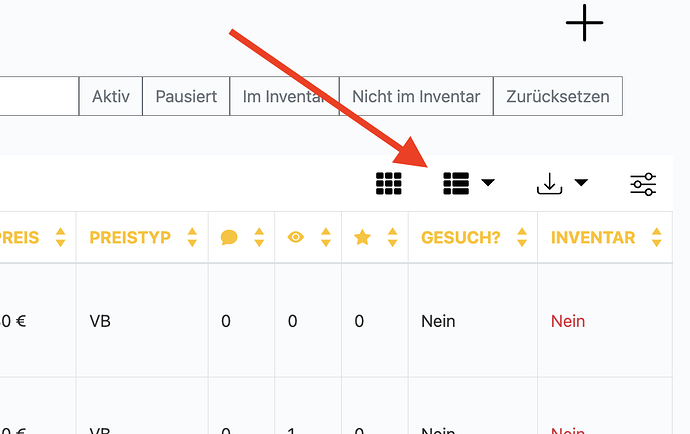This screenshot has height=434, width=690.
Task: Expand the download options dropdown arrow
Action: point(581,183)
